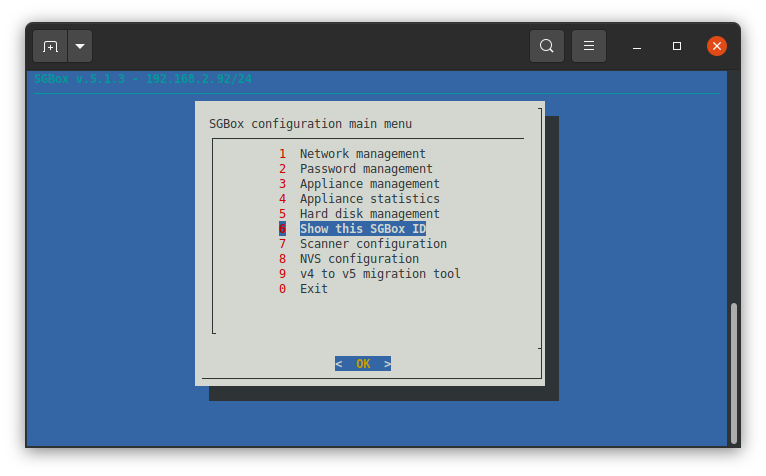
Task: Open a new terminal tab
Action: pos(50,46)
